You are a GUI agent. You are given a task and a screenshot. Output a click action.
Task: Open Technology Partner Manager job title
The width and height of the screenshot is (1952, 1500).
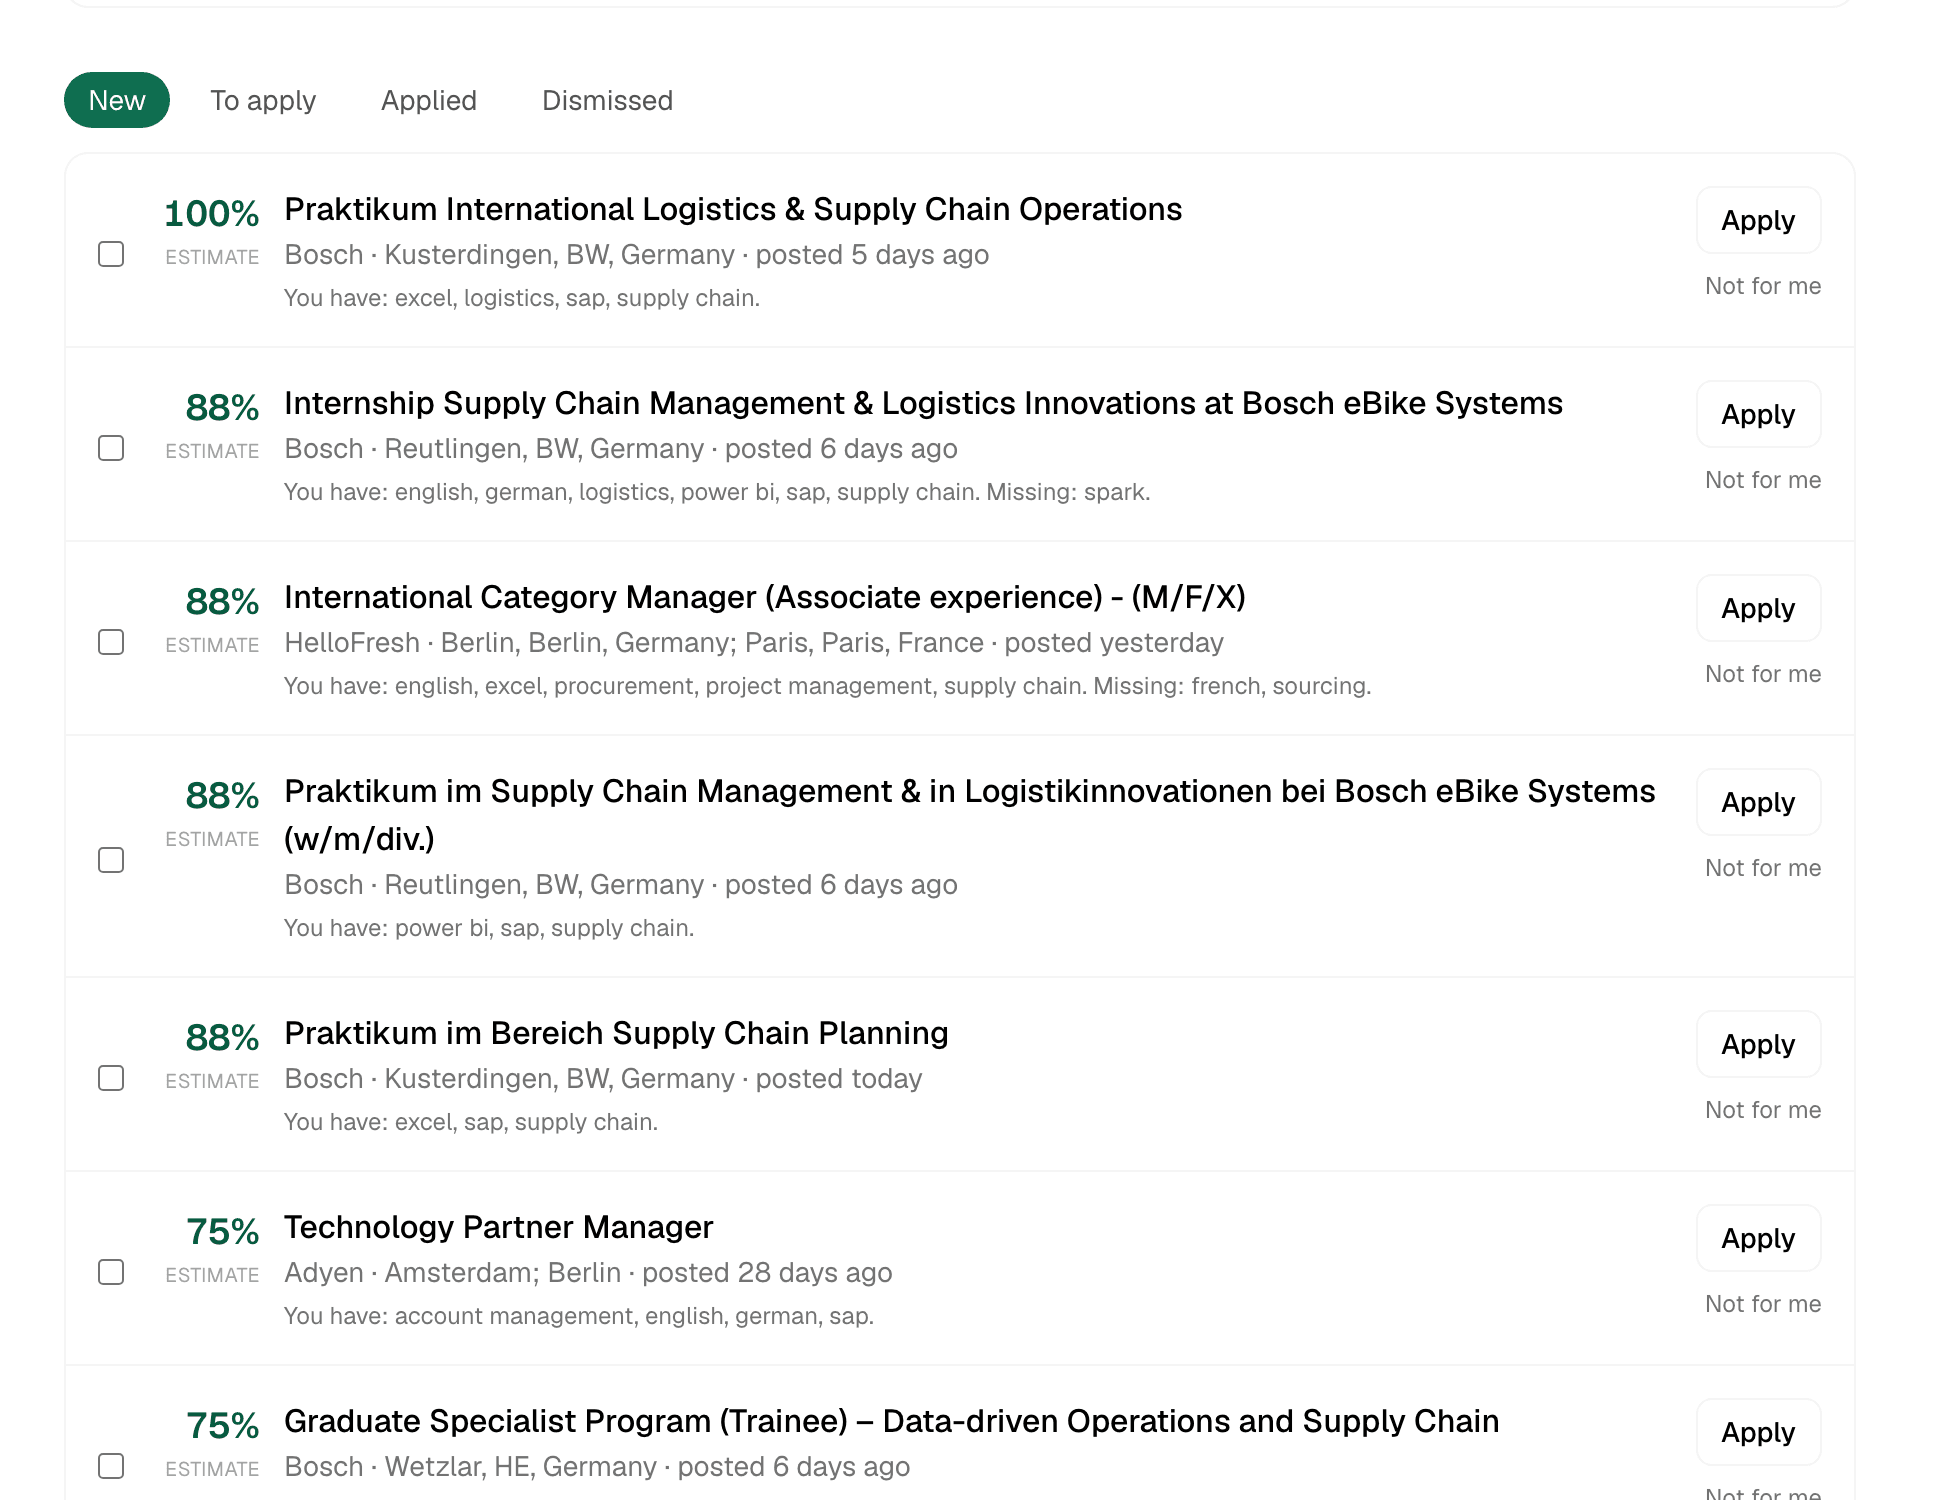pyautogui.click(x=499, y=1227)
